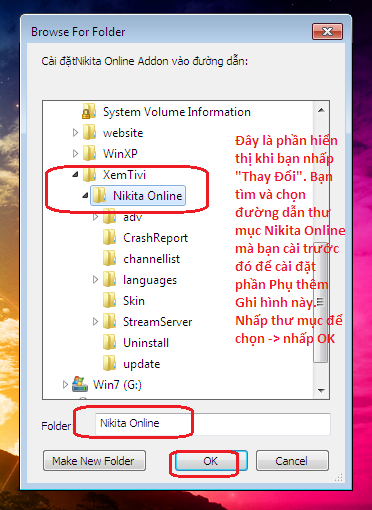Click the languages folder icon
372x510 pixels.
[x=109, y=280]
